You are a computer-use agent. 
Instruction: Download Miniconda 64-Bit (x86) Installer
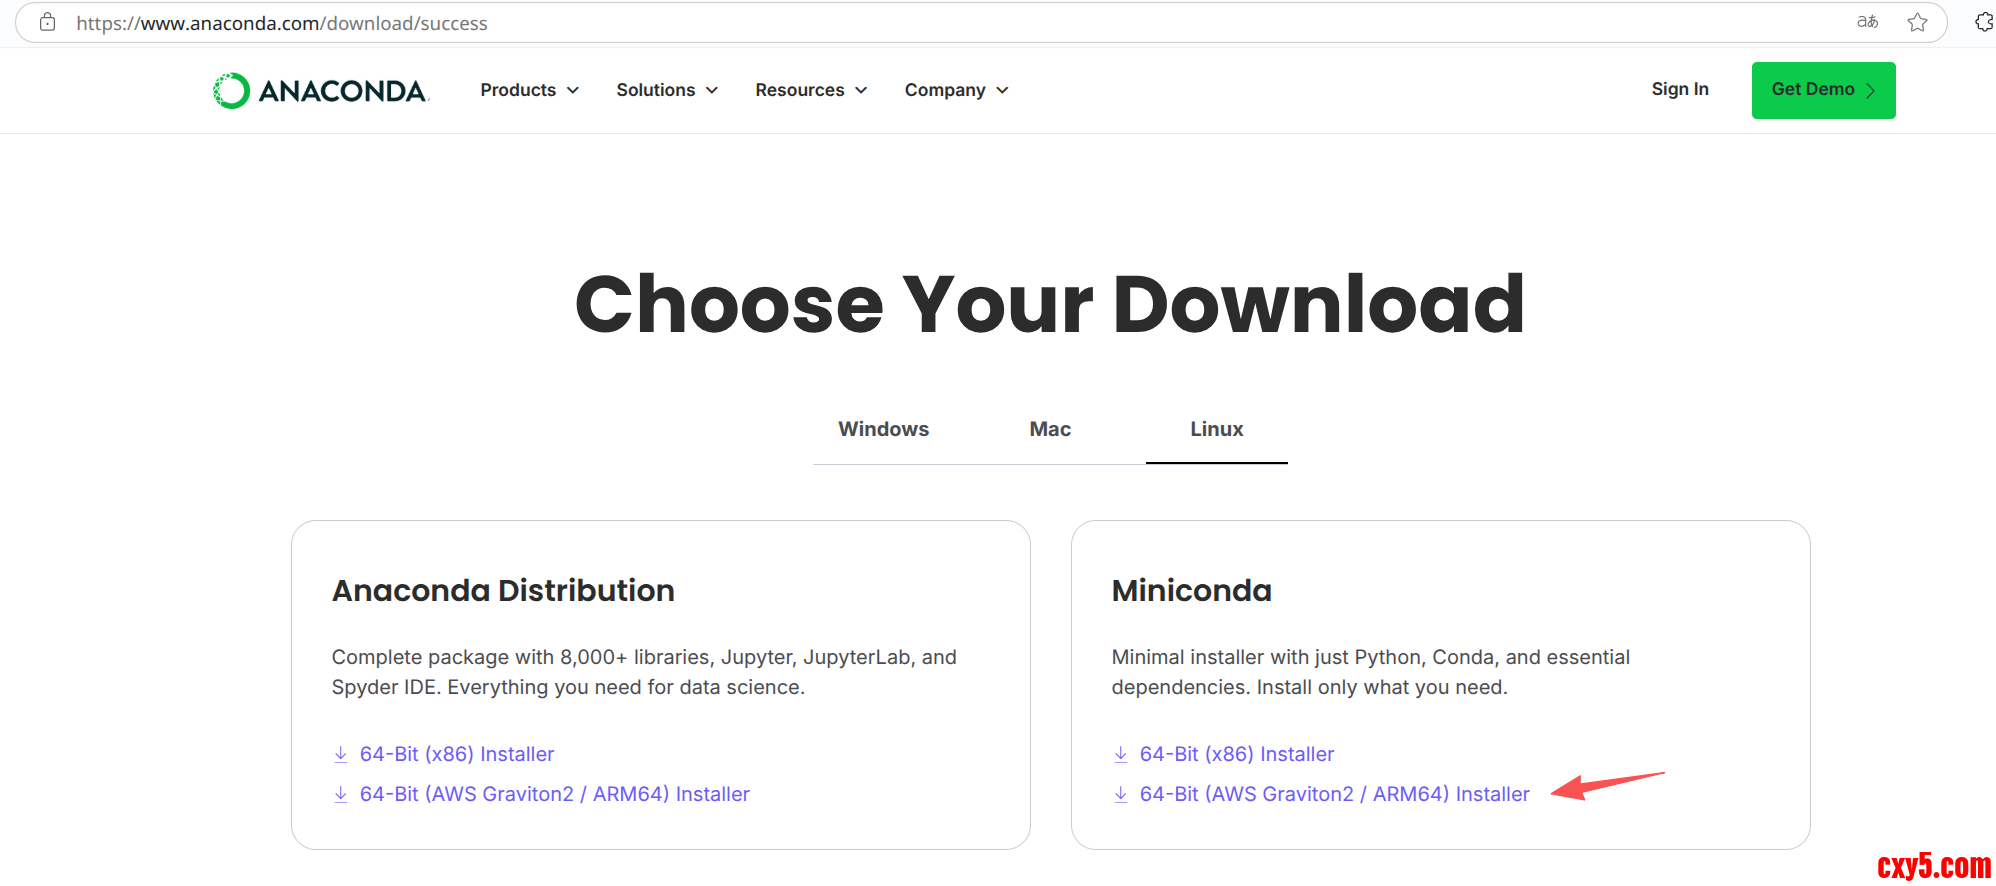pos(1237,754)
